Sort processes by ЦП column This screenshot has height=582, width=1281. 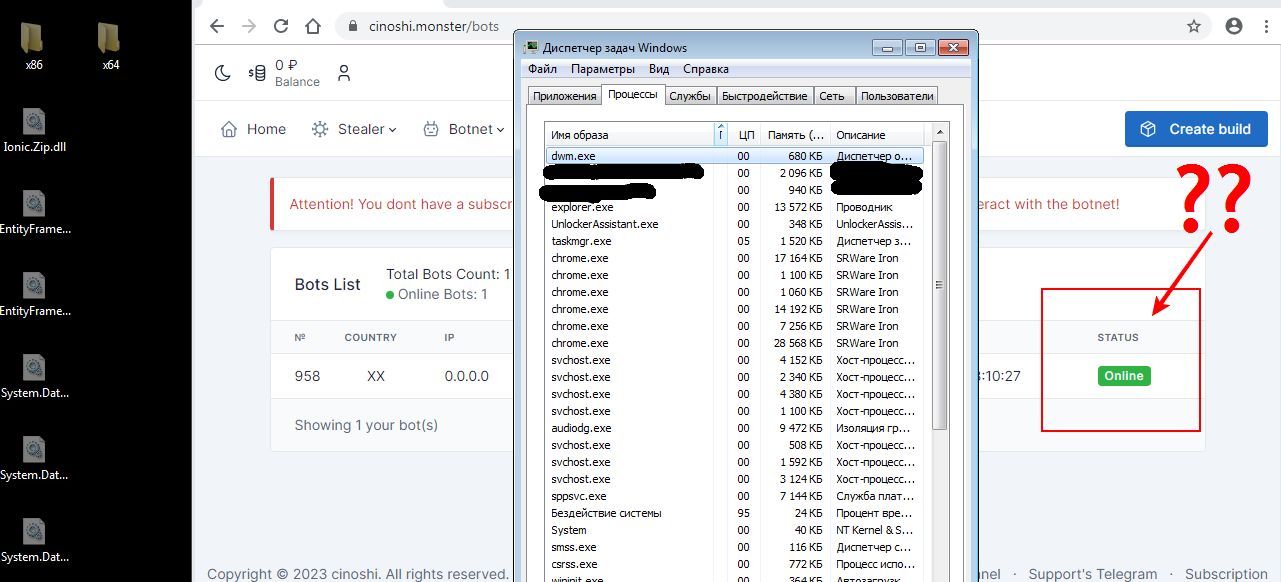click(x=746, y=135)
